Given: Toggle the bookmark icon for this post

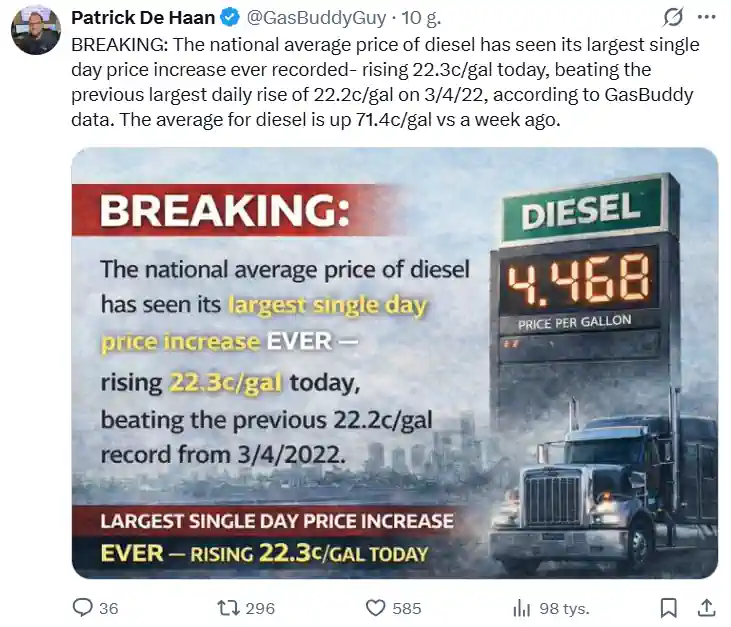Looking at the screenshot, I should pos(669,607).
